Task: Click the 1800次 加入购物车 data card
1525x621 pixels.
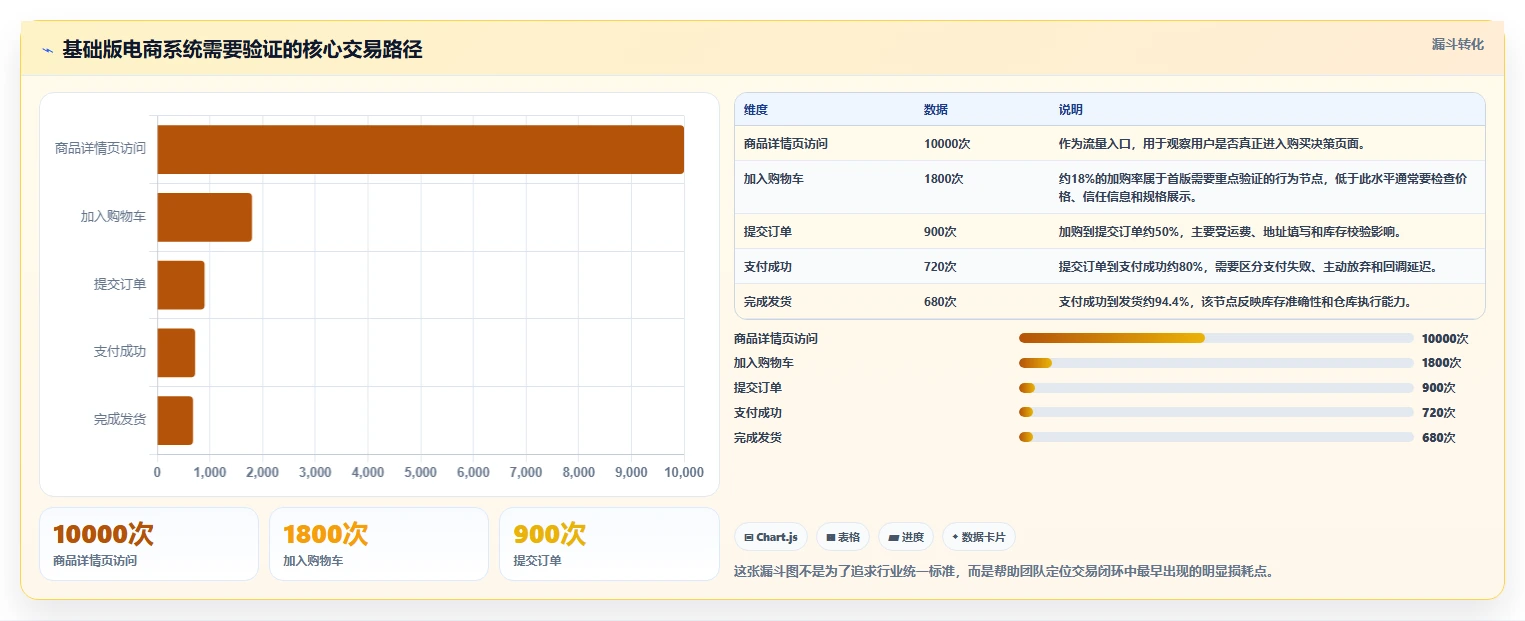Action: (x=379, y=544)
